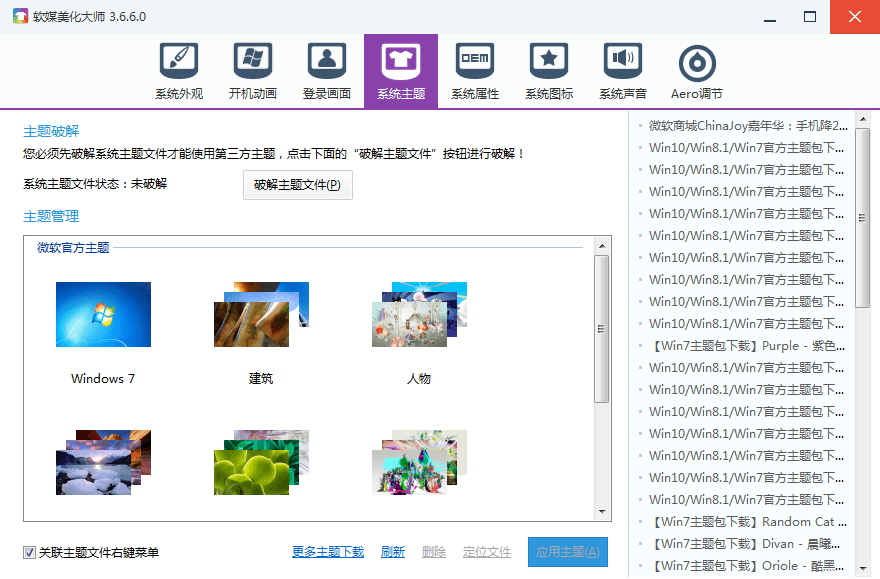This screenshot has width=880, height=579.
Task: Open the 系统图标 star icon
Action: click(549, 63)
